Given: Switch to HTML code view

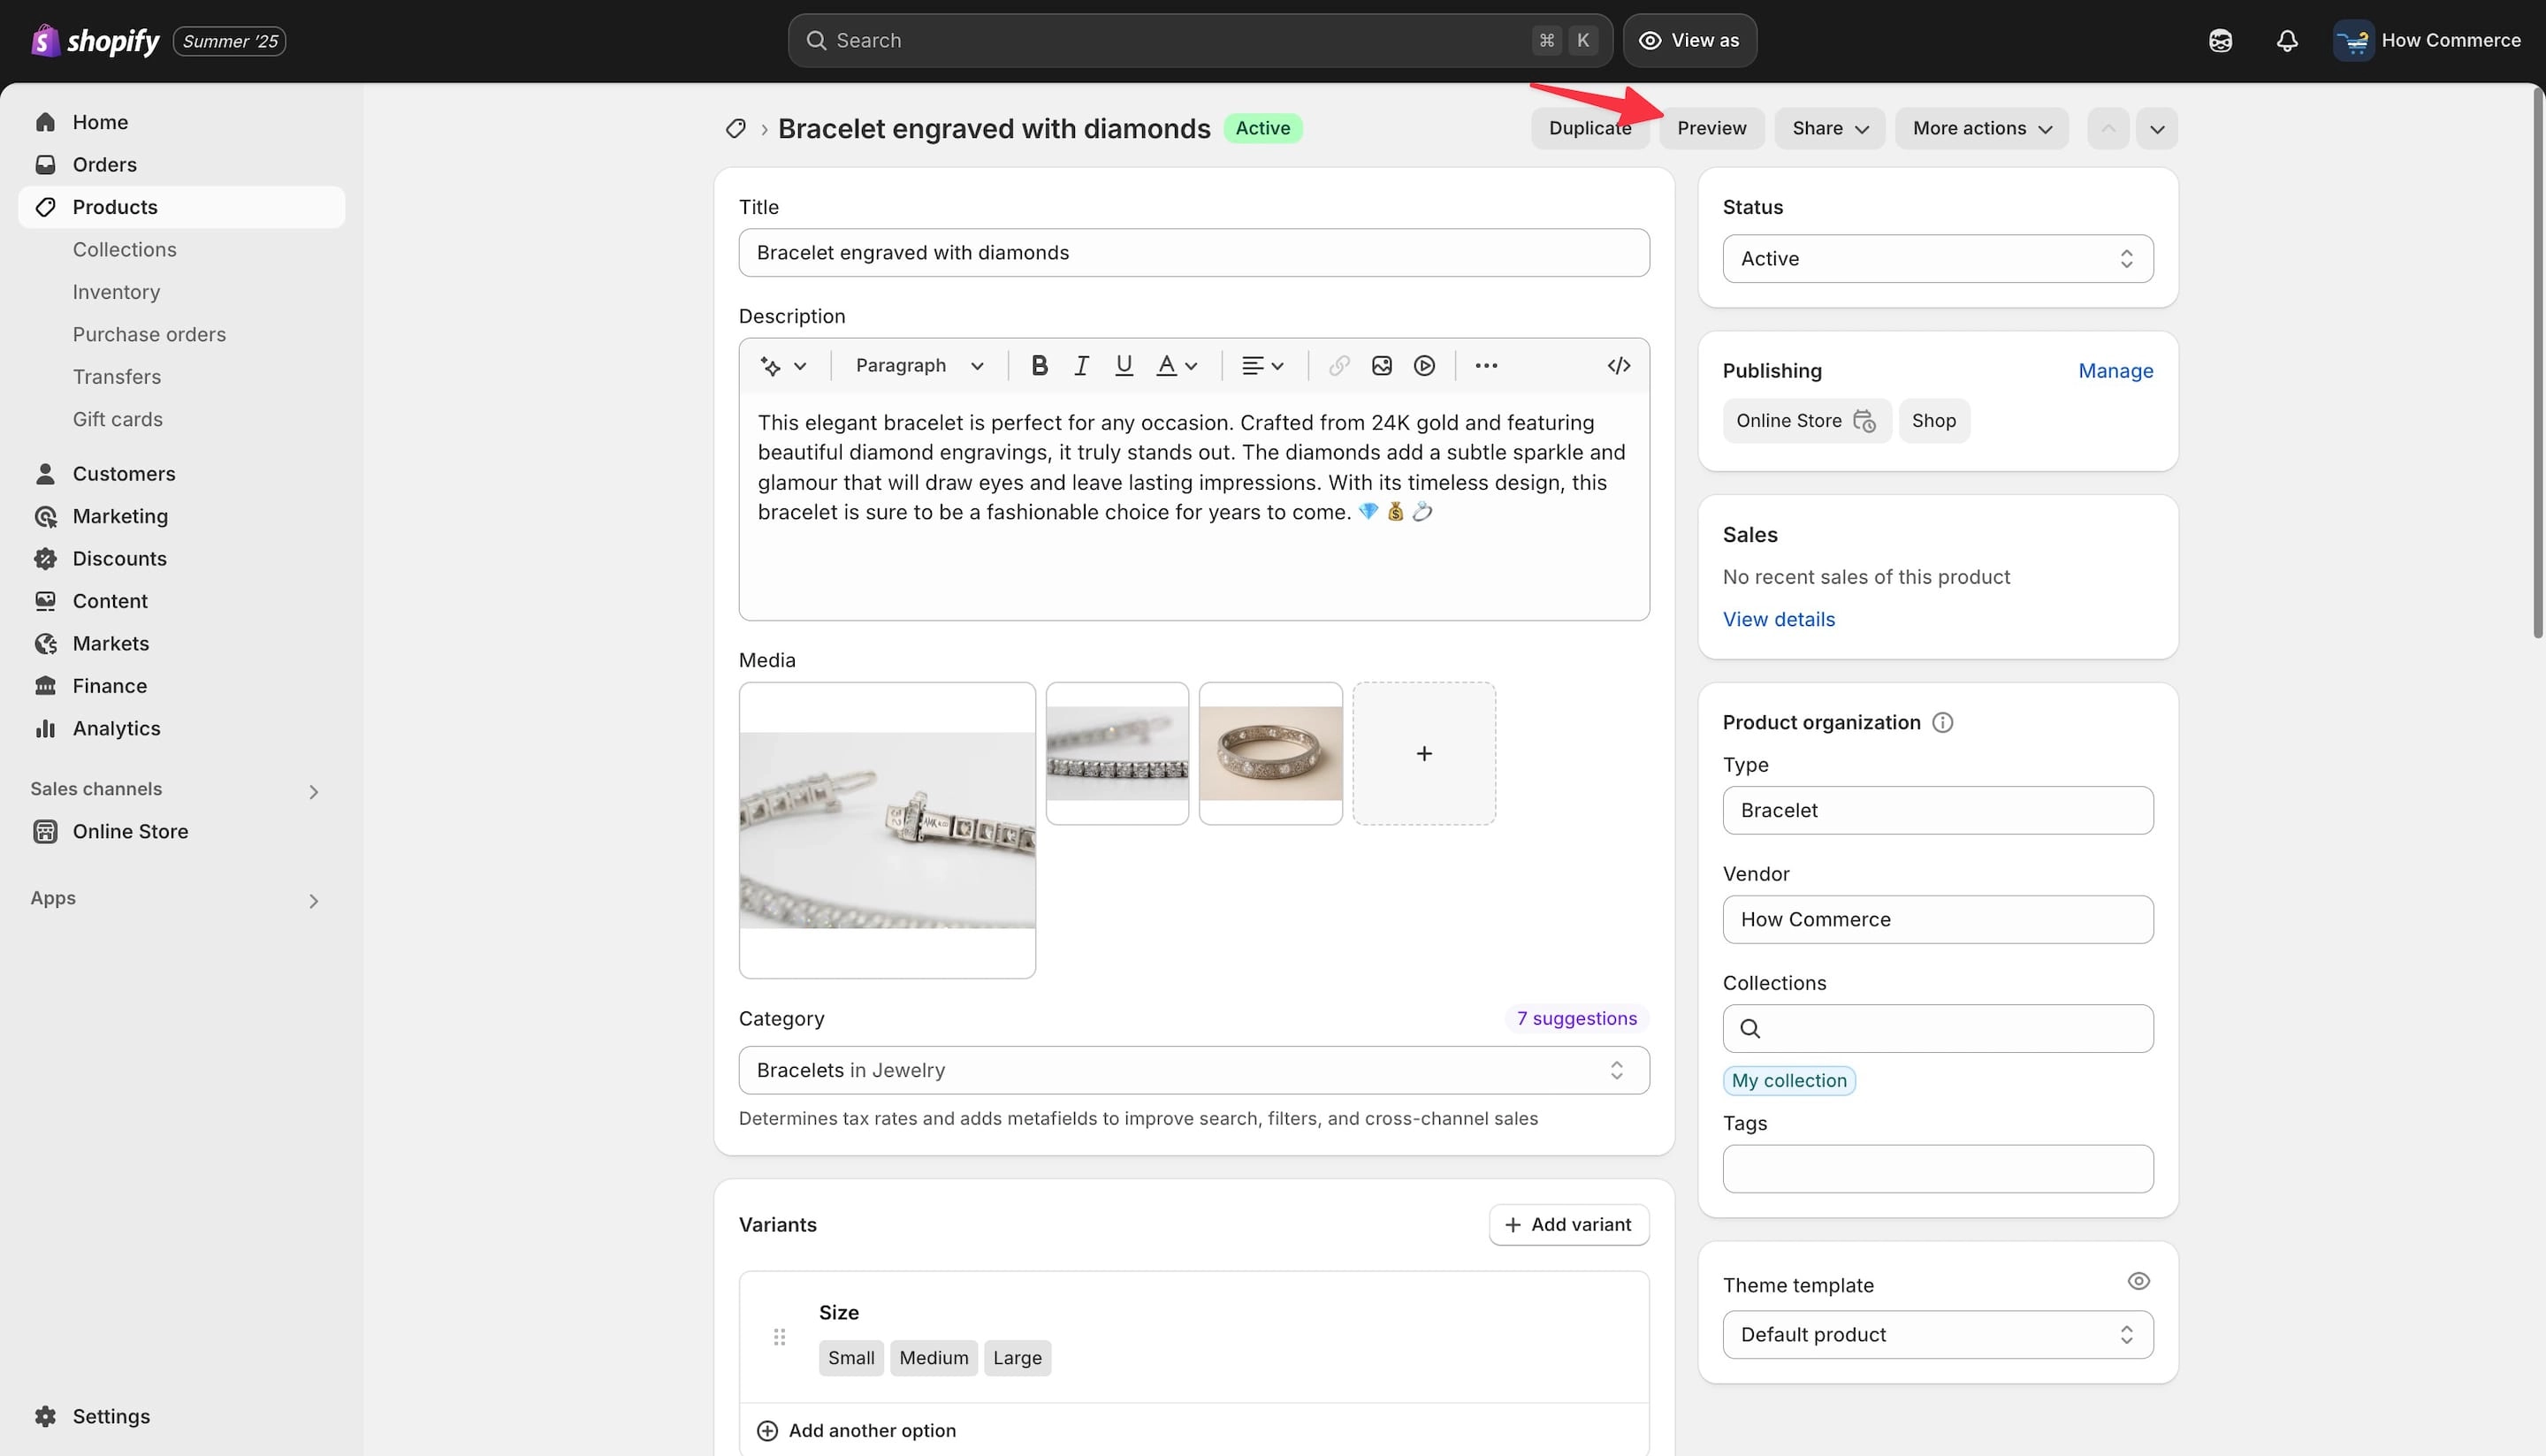Looking at the screenshot, I should tap(1619, 366).
